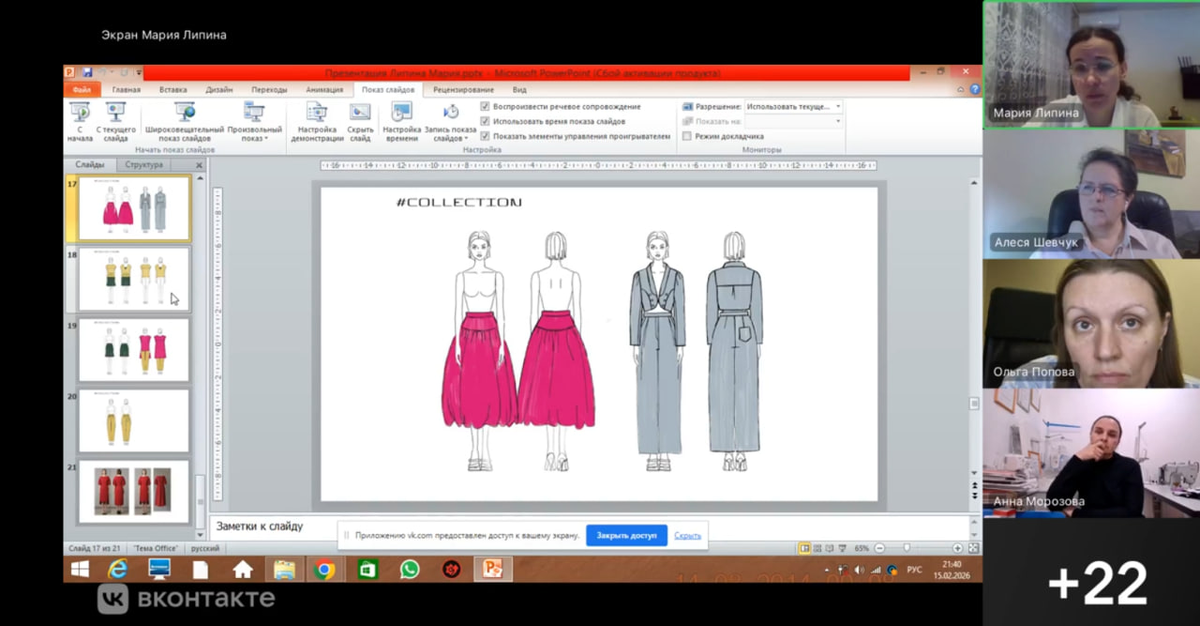Viewport: 1200px width, 626px height.
Task: Open Google Chrome from the taskbar
Action: (x=324, y=569)
